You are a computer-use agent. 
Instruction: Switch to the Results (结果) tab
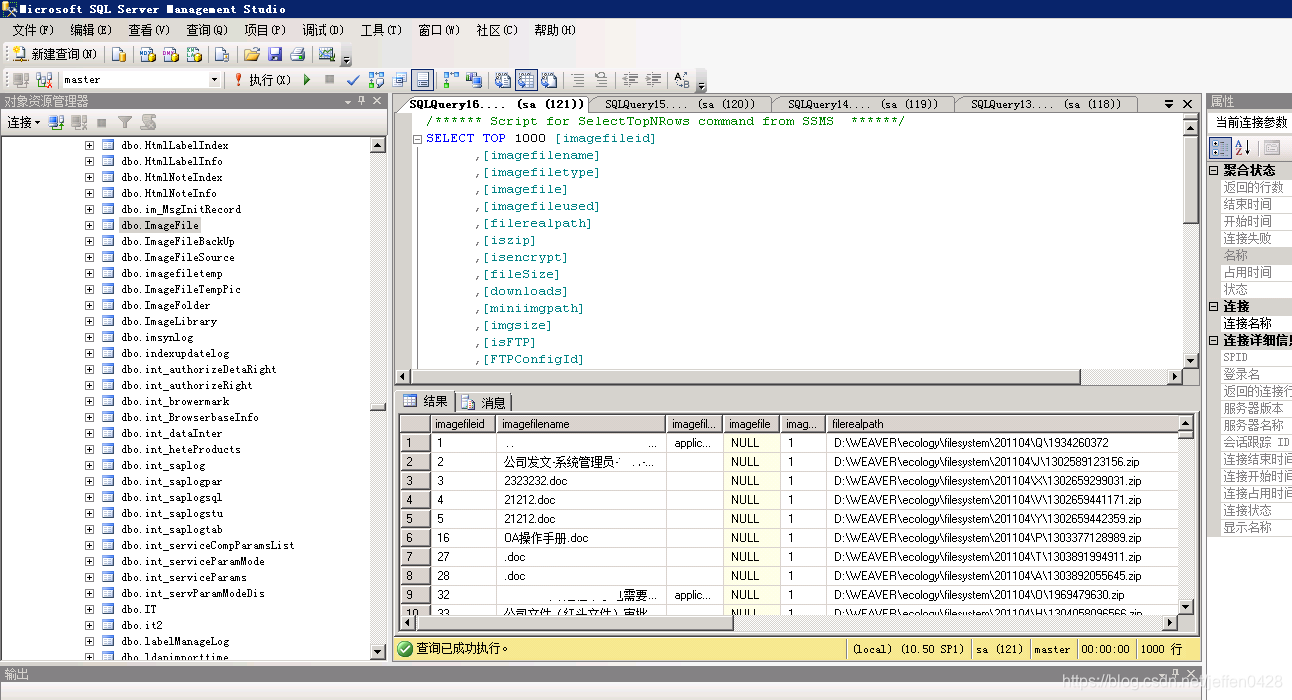coord(426,401)
